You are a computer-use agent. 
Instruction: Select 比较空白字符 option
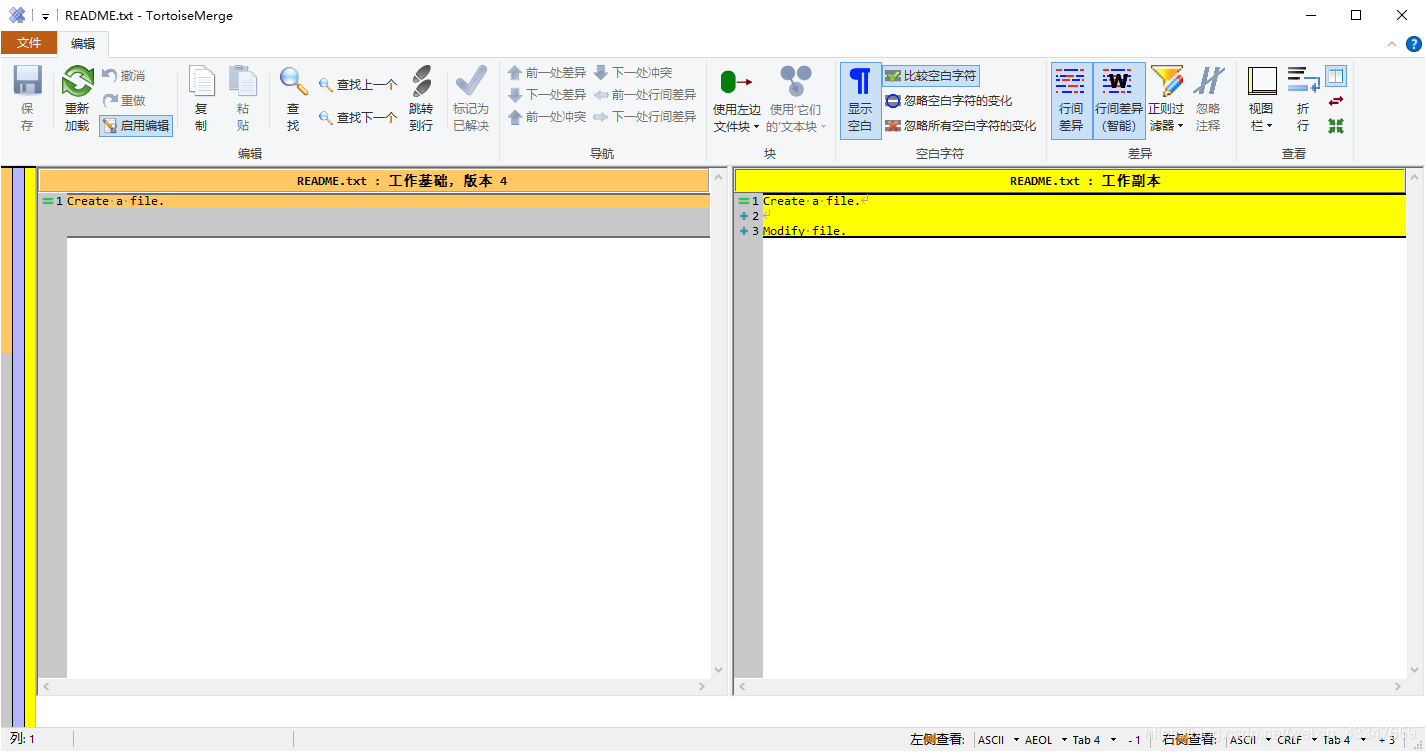[x=931, y=76]
